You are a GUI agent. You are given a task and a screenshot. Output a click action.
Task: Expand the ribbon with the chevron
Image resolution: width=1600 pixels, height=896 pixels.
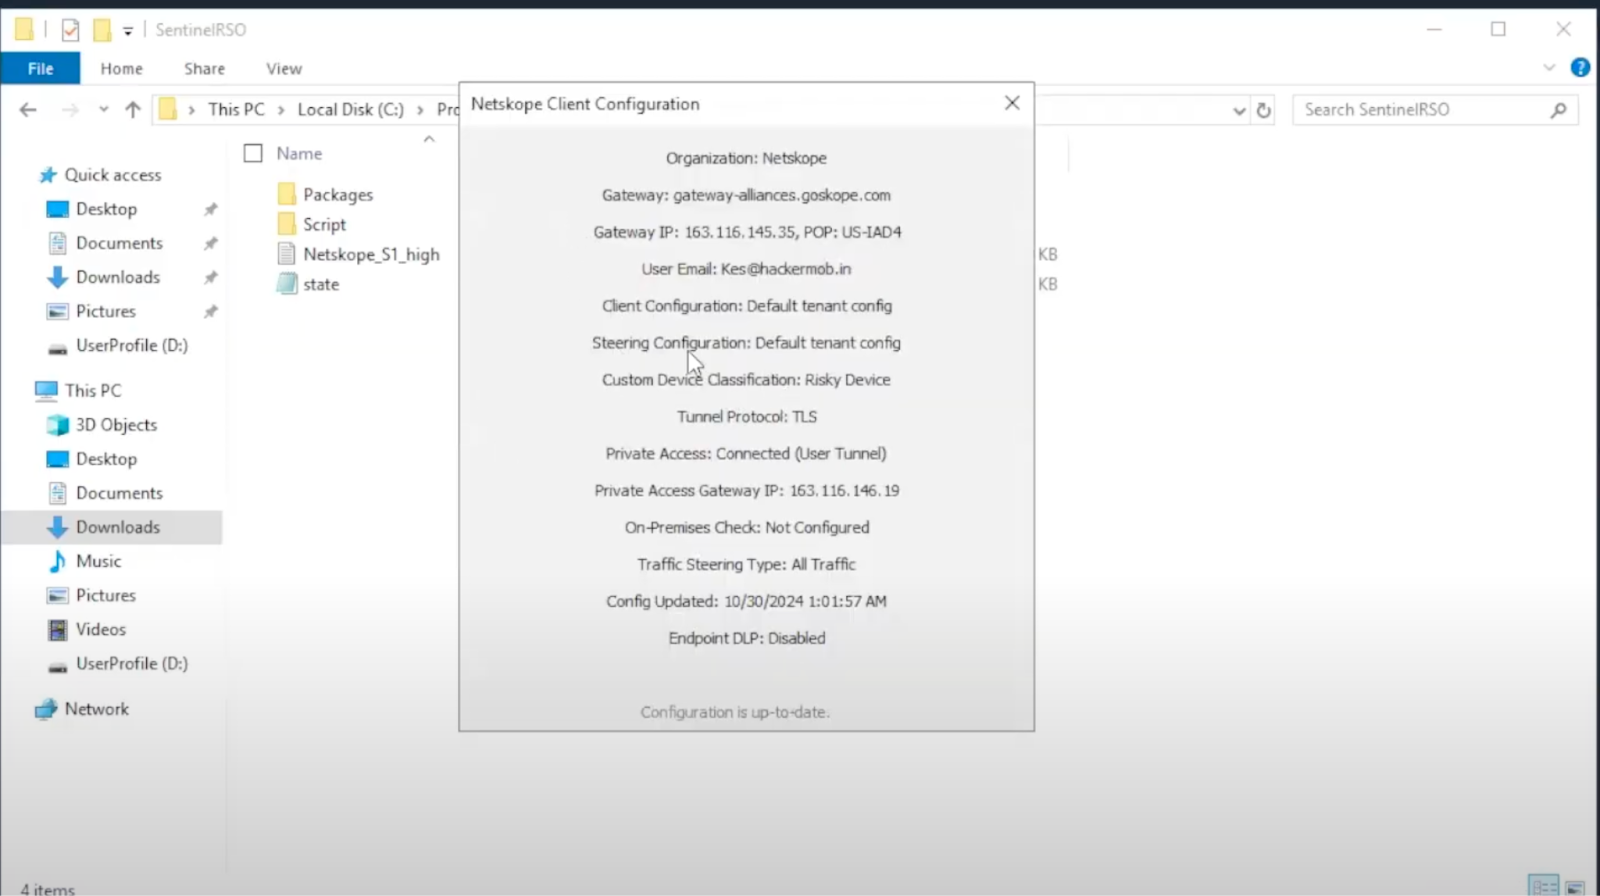click(1549, 68)
